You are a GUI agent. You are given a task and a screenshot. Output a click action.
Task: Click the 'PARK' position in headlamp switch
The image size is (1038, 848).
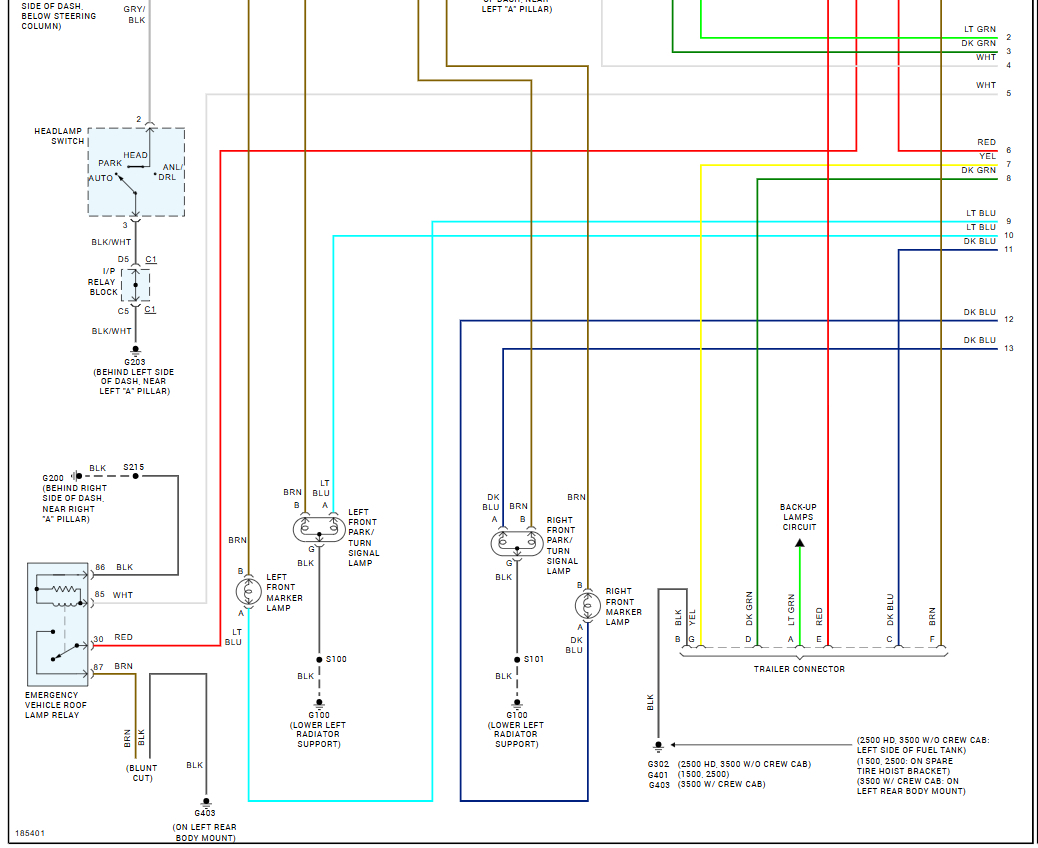pos(110,163)
